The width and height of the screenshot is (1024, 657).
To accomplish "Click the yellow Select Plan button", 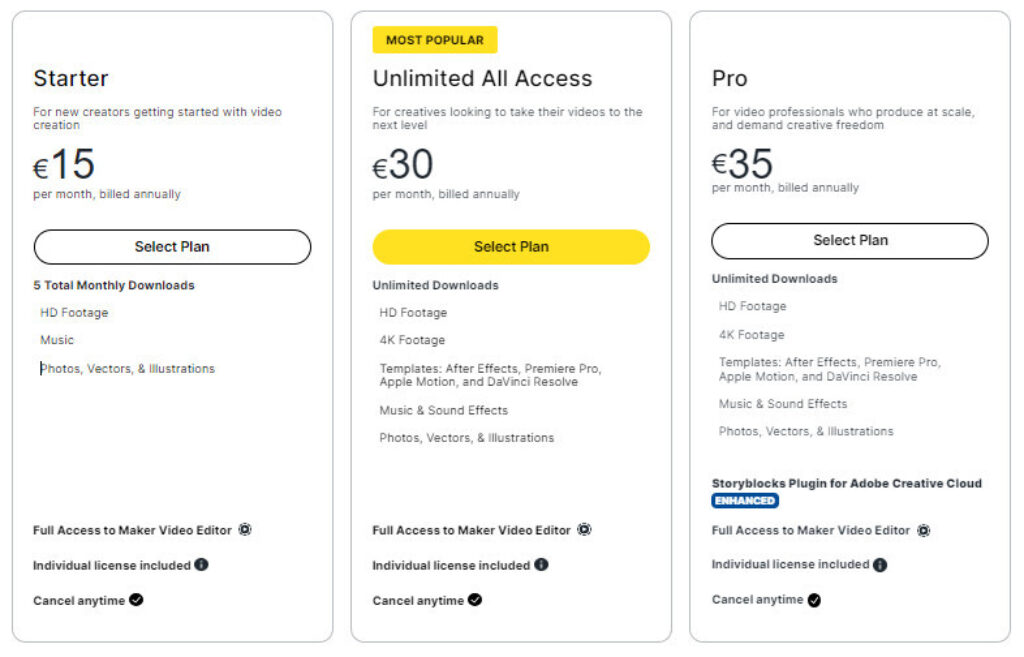I will [x=511, y=246].
